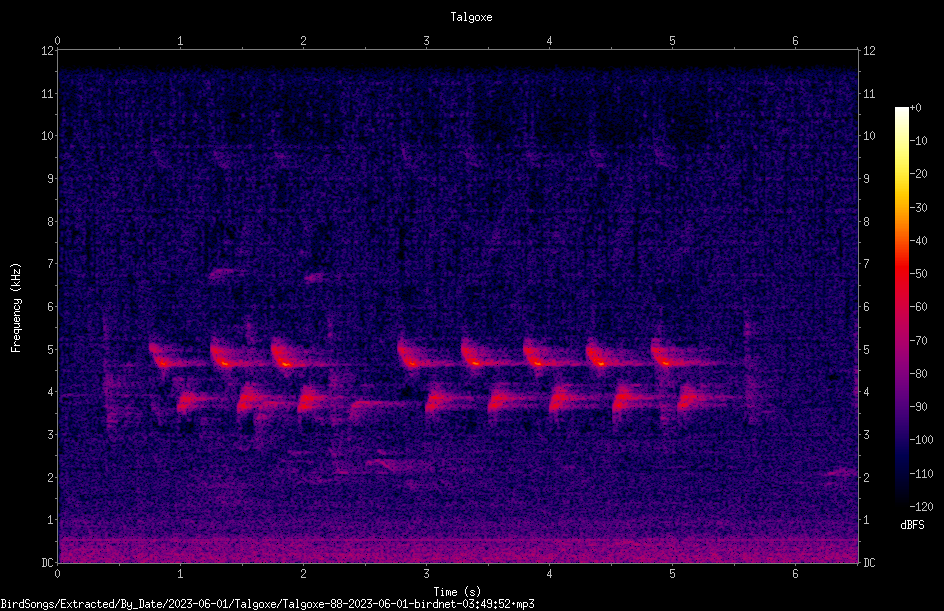Click the 6 second mark on the bottom axis
Screen dimensions: 944x611
pyautogui.click(x=795, y=574)
